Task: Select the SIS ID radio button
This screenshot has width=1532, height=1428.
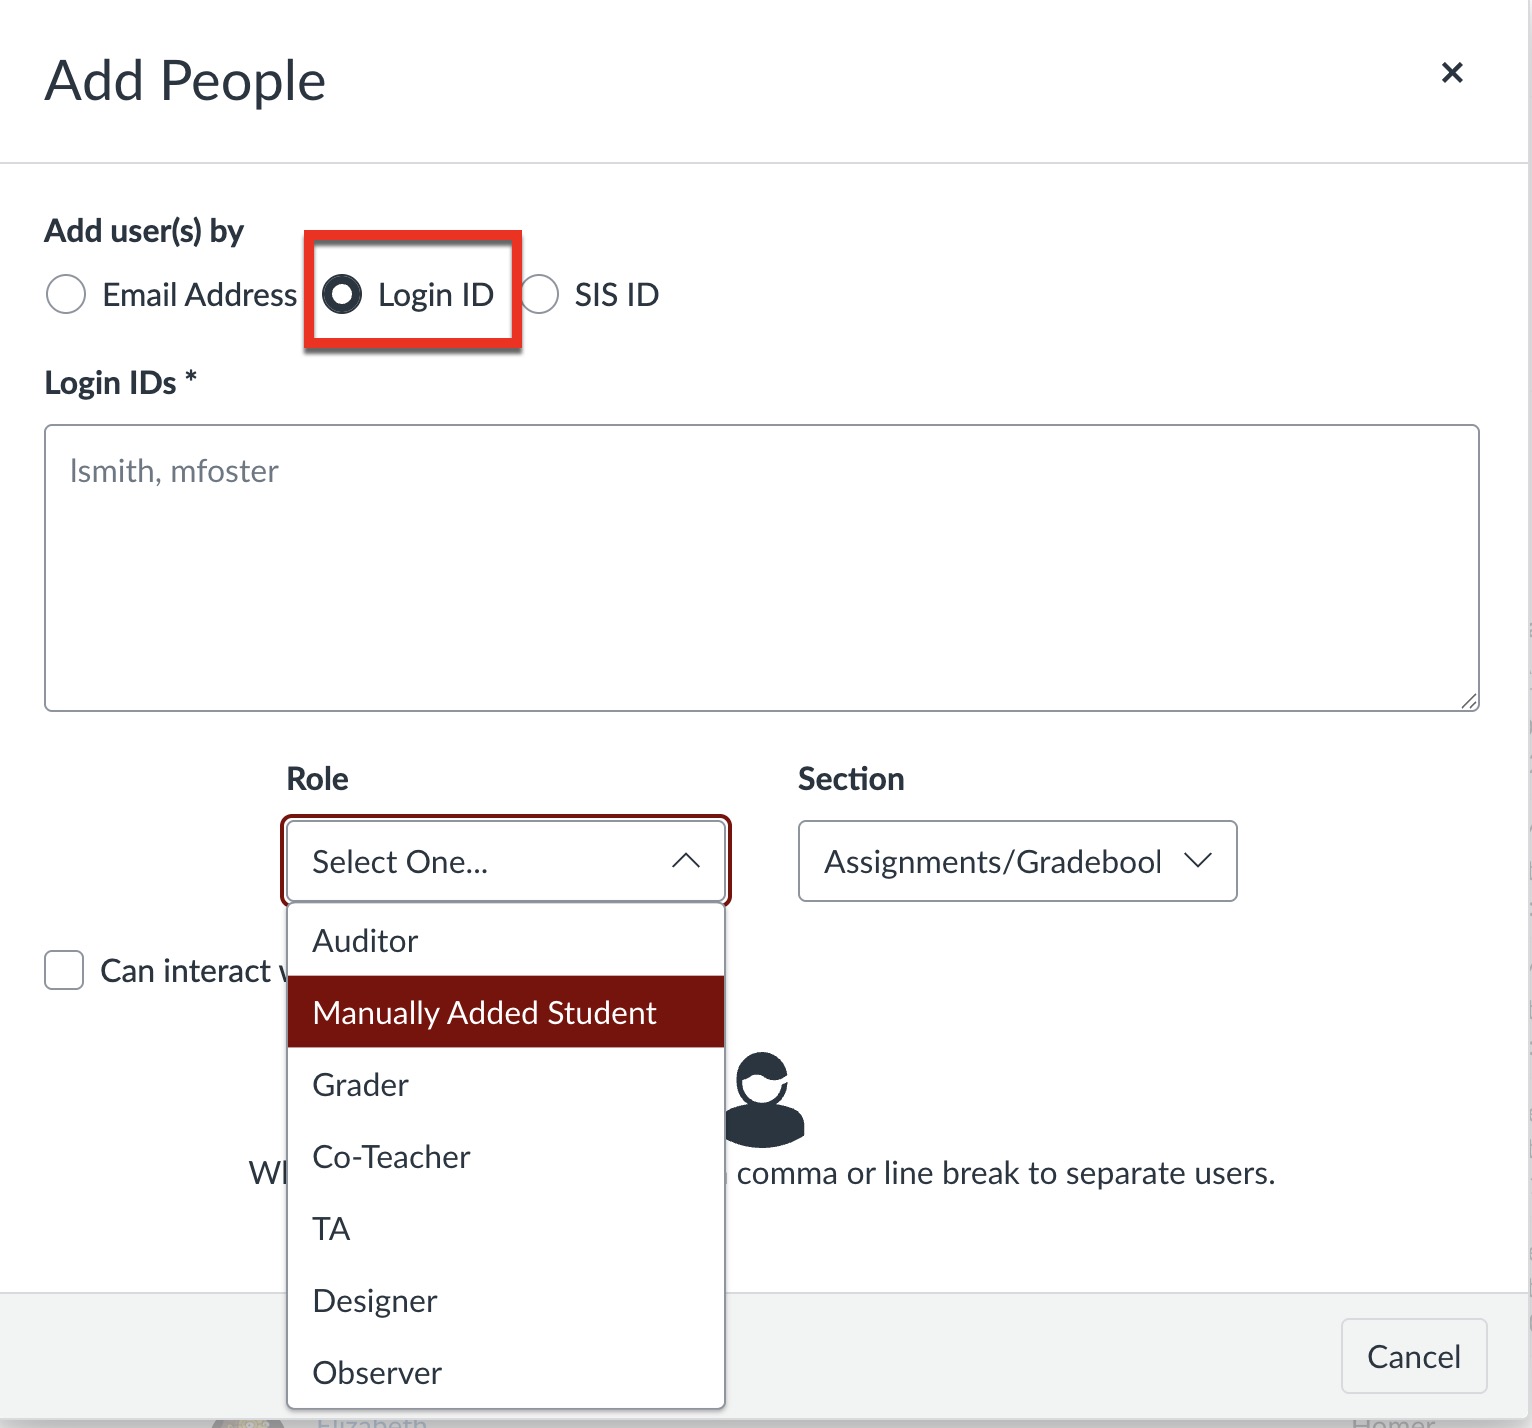Action: point(539,294)
